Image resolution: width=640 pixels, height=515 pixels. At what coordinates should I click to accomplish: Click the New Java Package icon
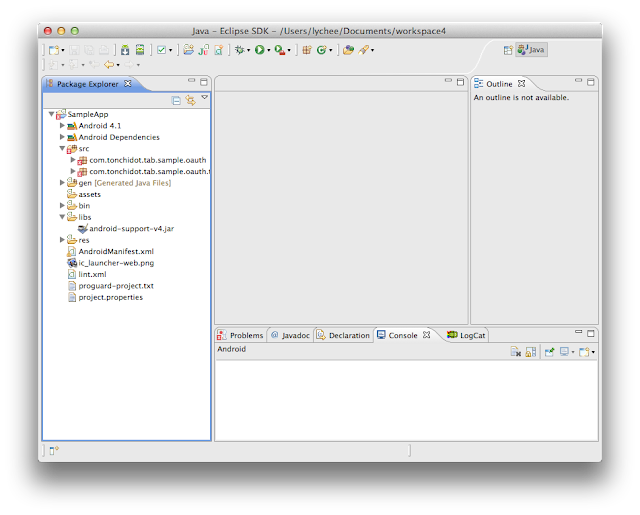[x=307, y=50]
